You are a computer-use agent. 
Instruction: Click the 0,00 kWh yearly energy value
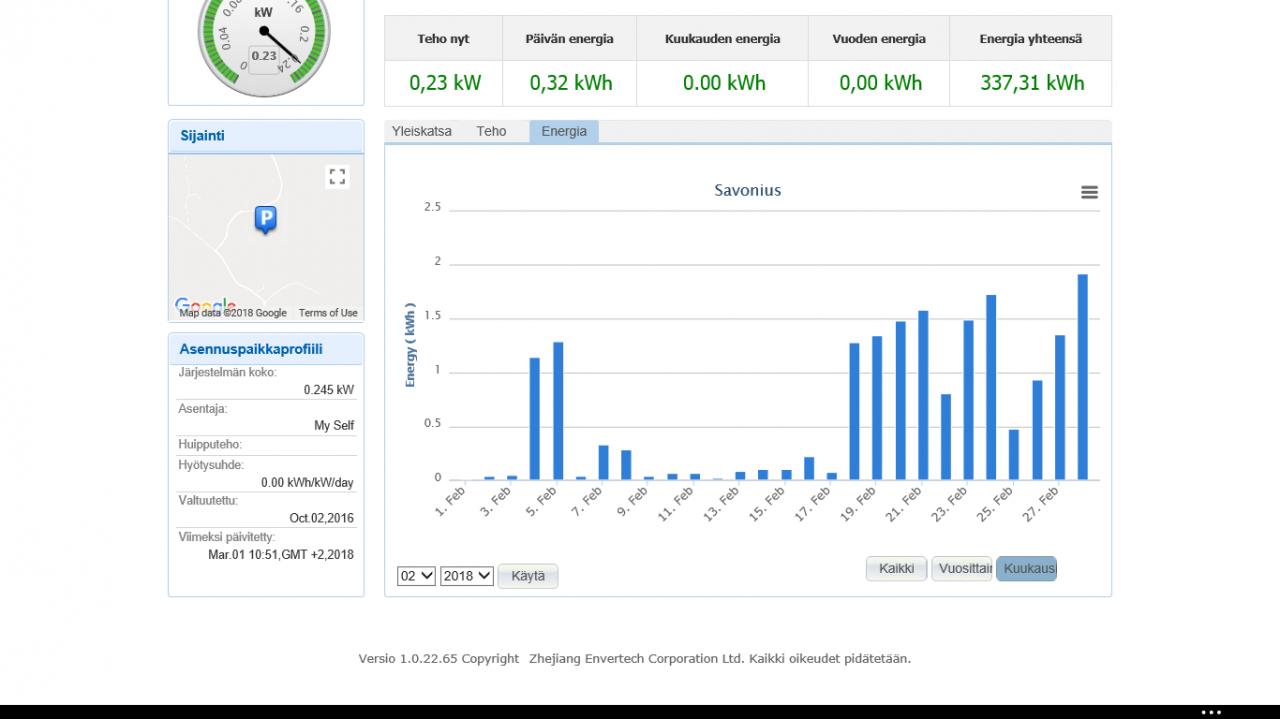[881, 83]
